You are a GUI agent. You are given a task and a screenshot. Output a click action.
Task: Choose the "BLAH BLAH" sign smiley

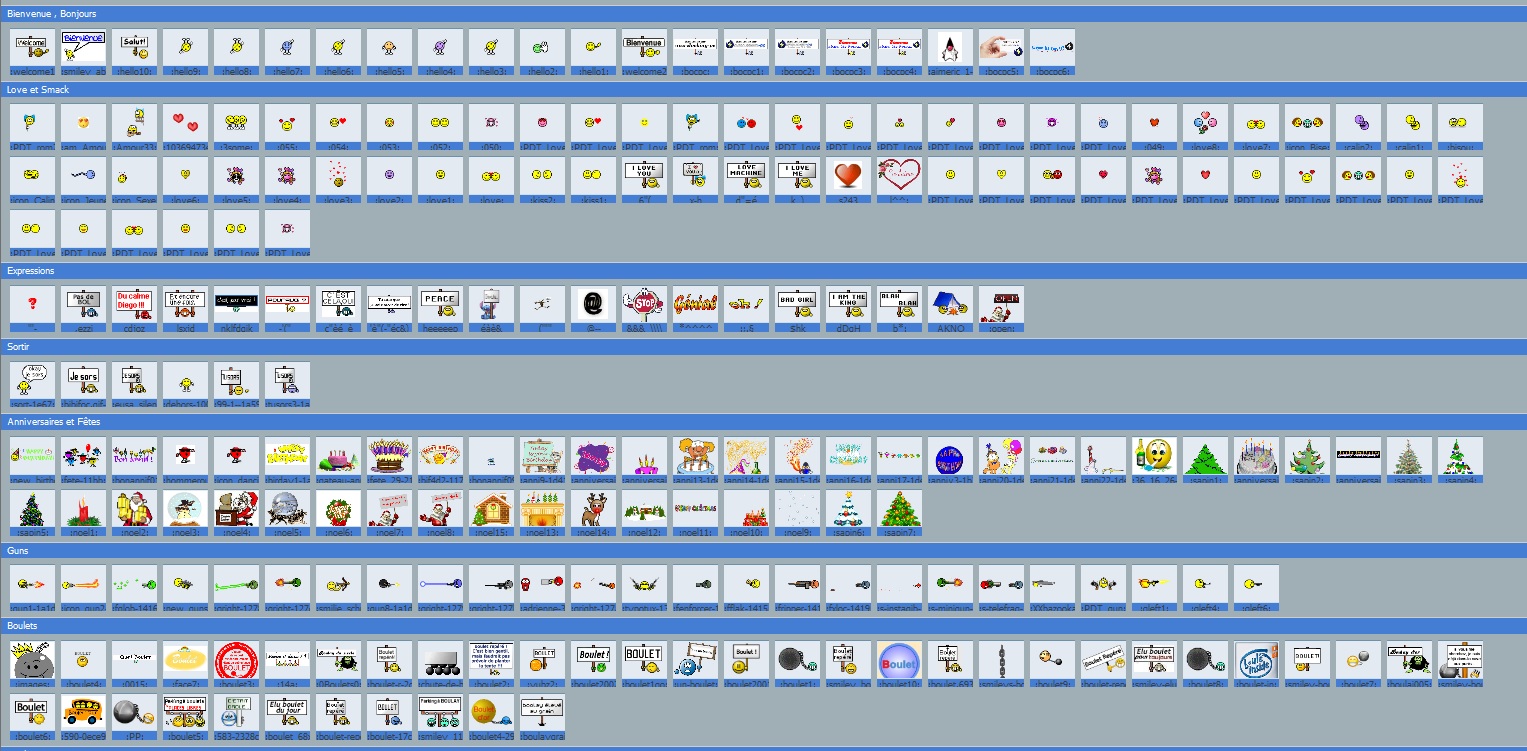point(900,305)
